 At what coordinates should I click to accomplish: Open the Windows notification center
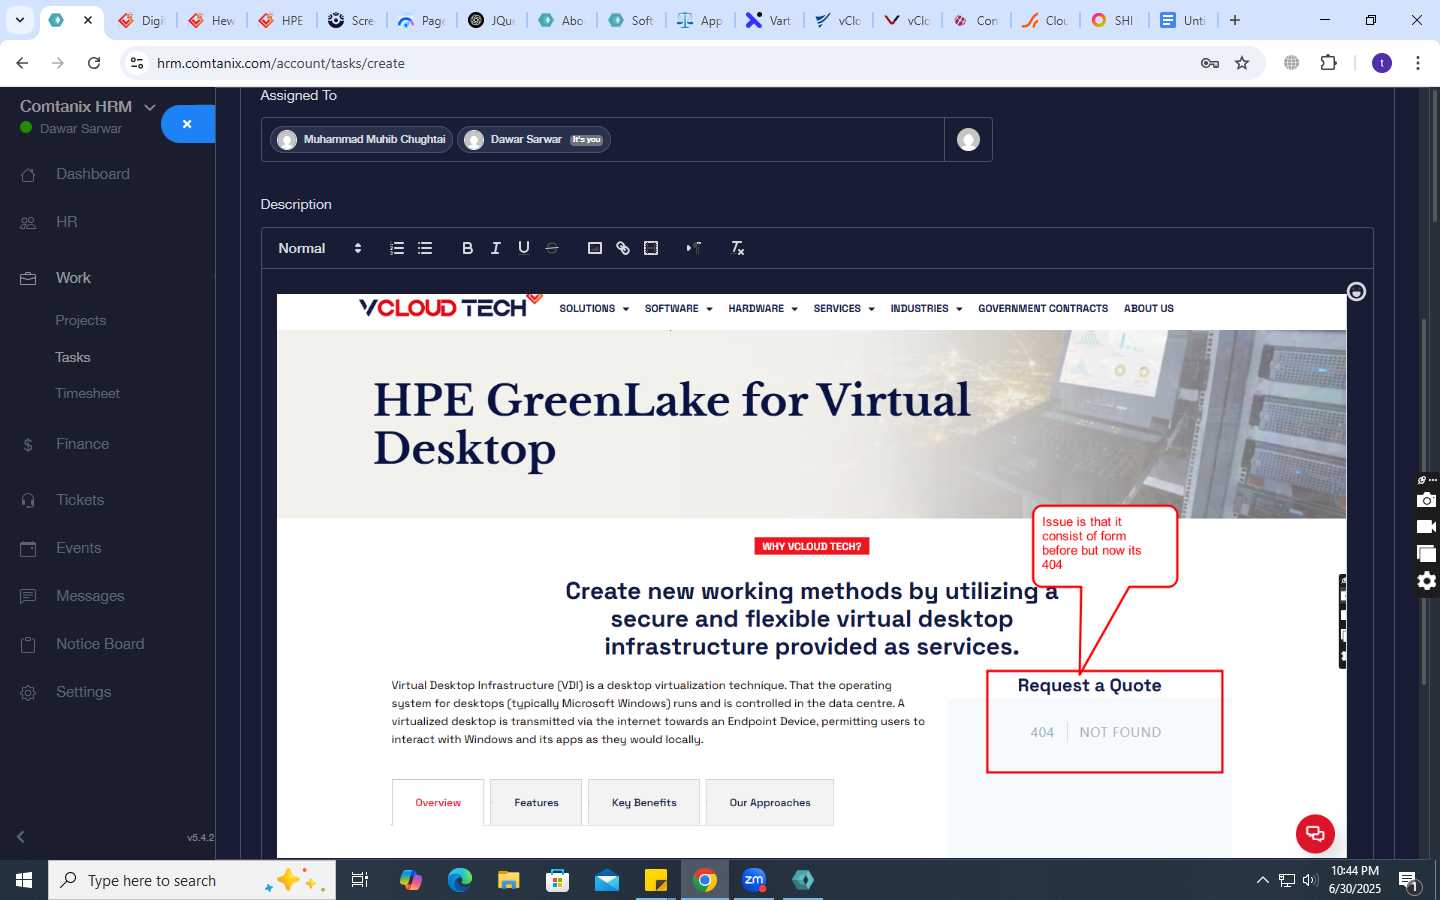[1409, 881]
